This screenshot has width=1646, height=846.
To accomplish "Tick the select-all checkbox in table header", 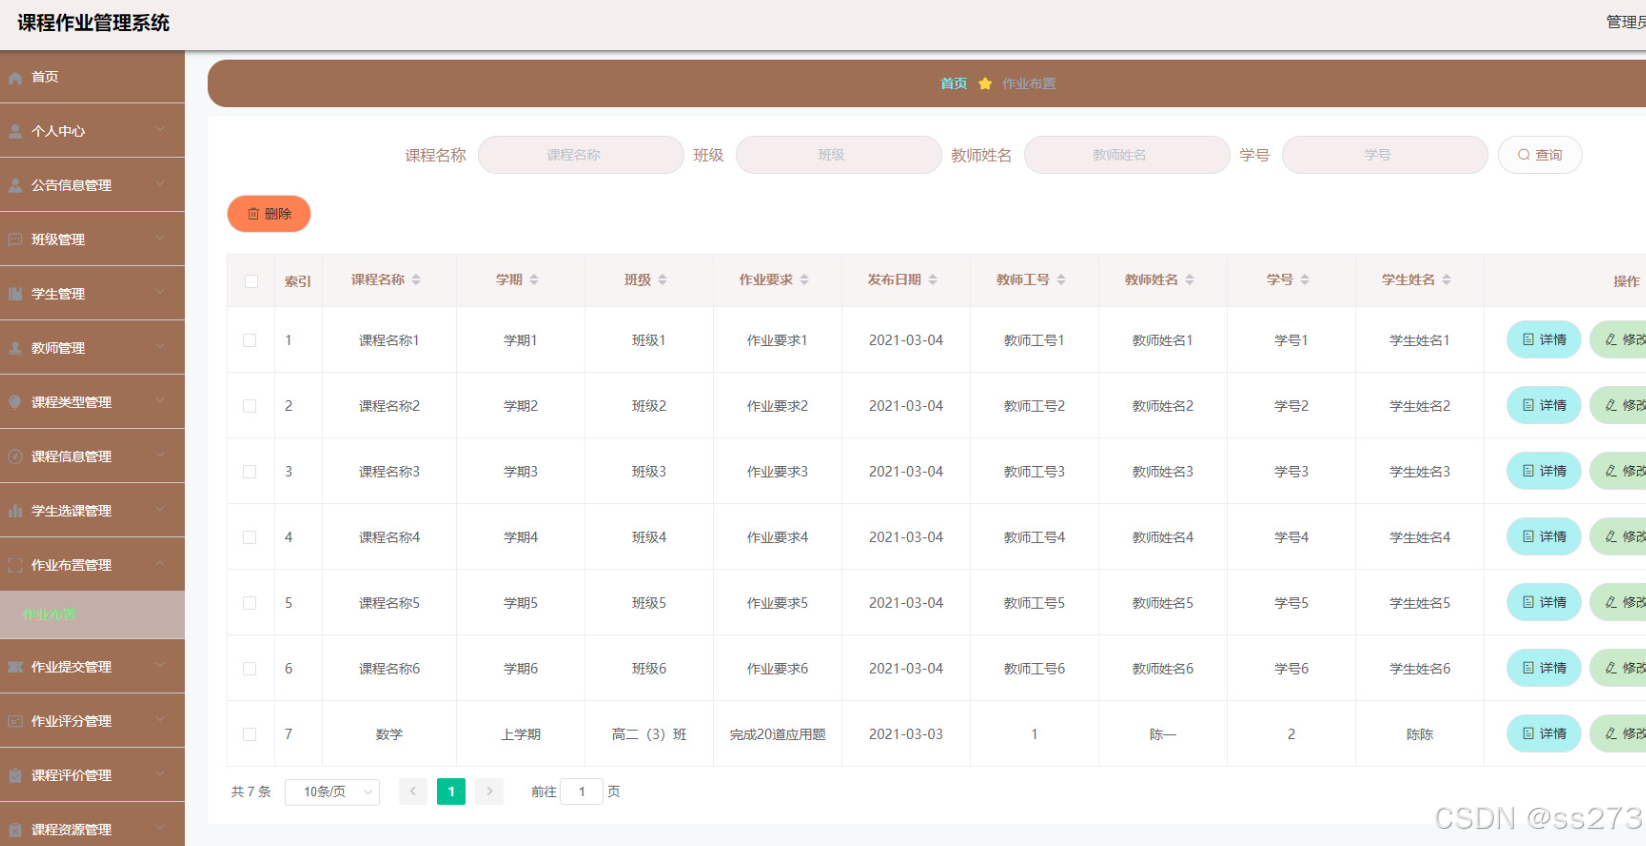I will (251, 281).
